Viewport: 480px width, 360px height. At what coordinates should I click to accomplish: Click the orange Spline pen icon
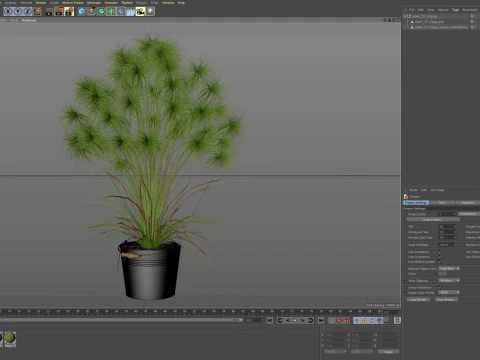click(91, 12)
